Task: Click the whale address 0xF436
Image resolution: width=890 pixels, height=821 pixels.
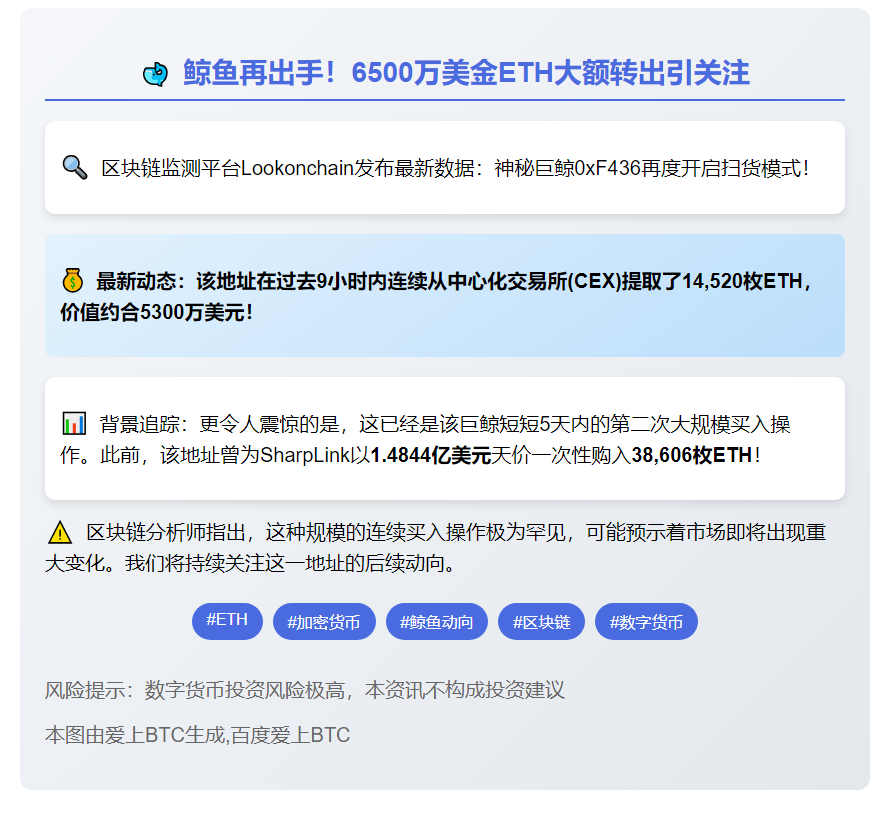Action: click(607, 168)
